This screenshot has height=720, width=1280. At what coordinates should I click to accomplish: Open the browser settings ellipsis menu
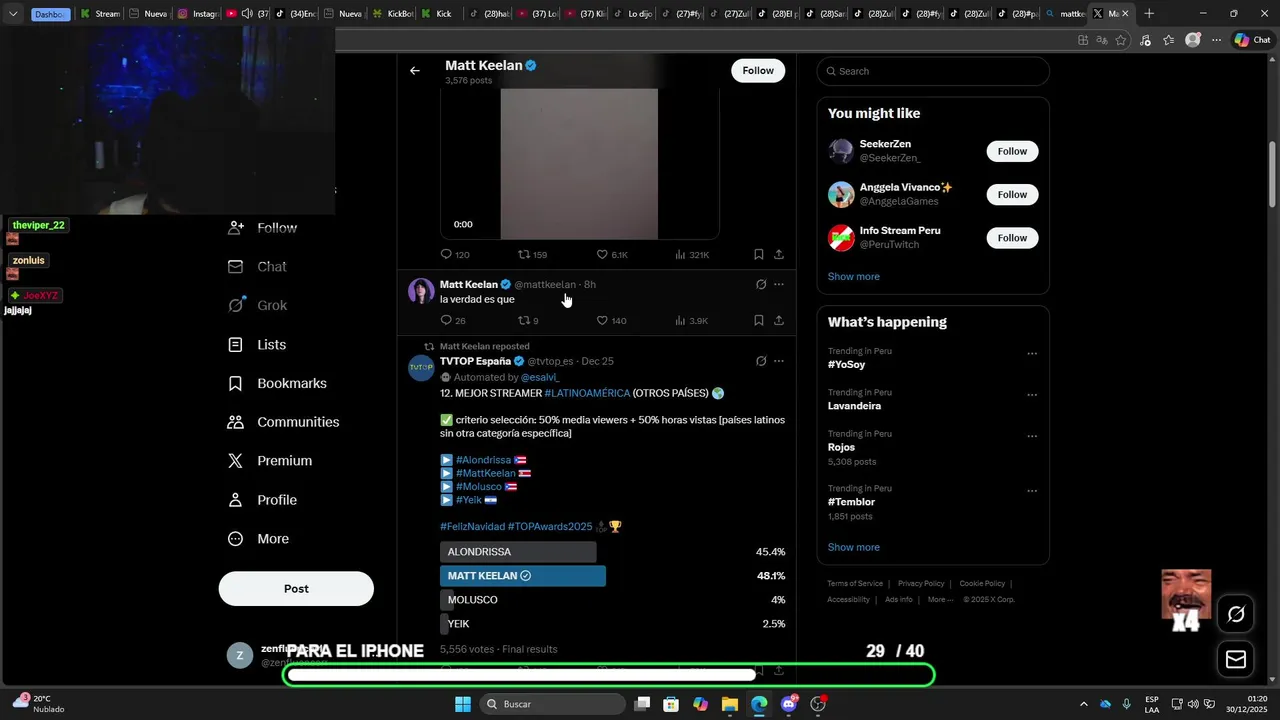(1217, 40)
